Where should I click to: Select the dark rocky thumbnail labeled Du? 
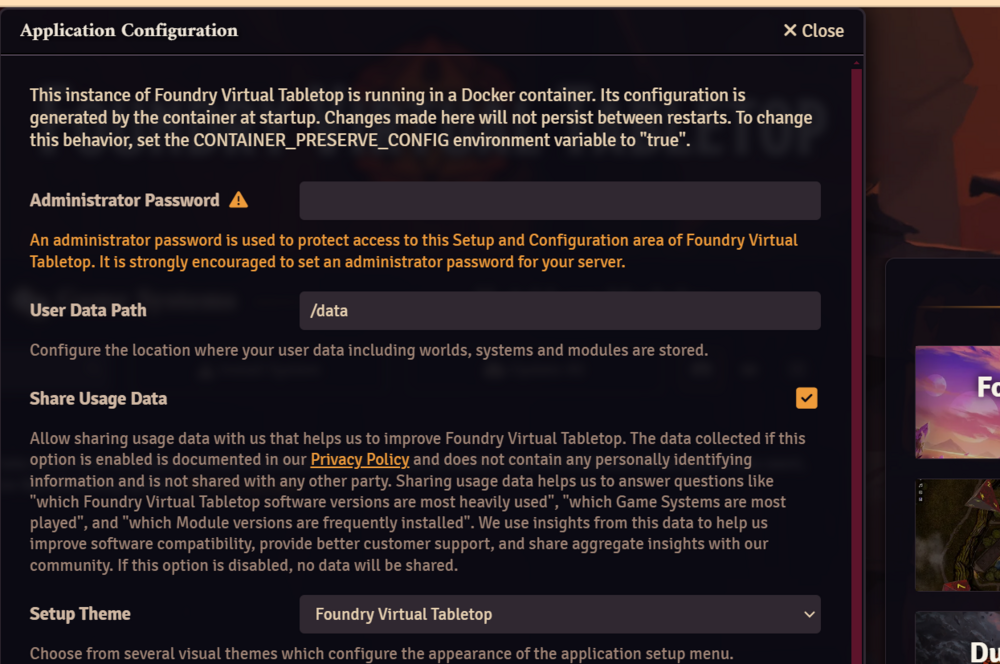[957, 638]
